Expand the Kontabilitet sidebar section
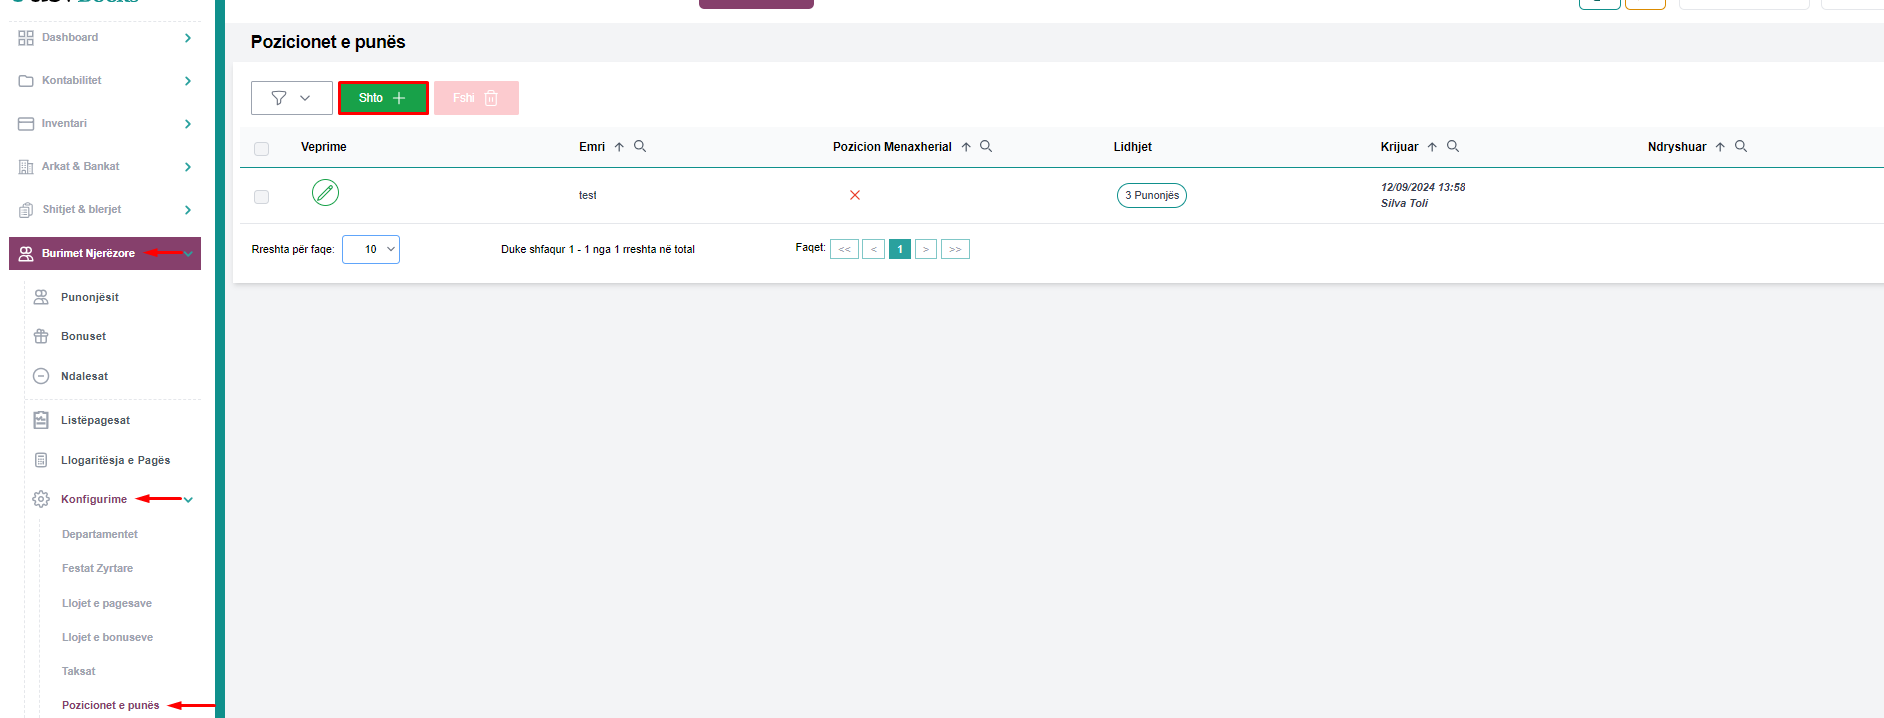 (x=104, y=80)
